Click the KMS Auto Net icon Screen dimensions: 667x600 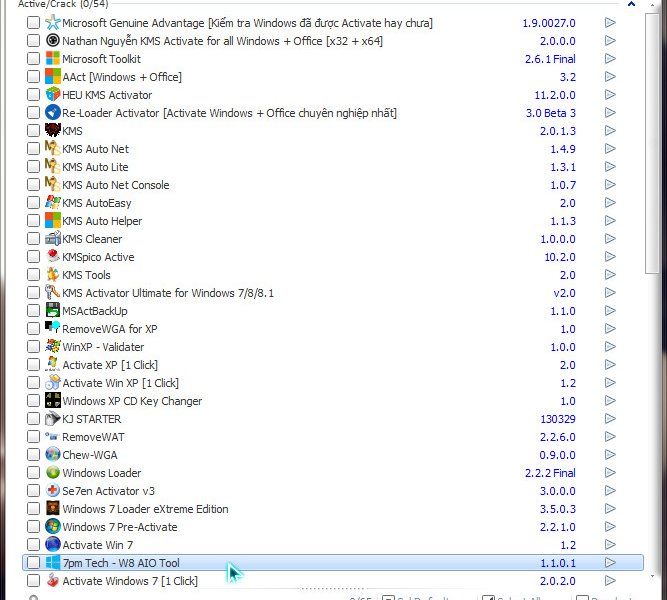(53, 149)
